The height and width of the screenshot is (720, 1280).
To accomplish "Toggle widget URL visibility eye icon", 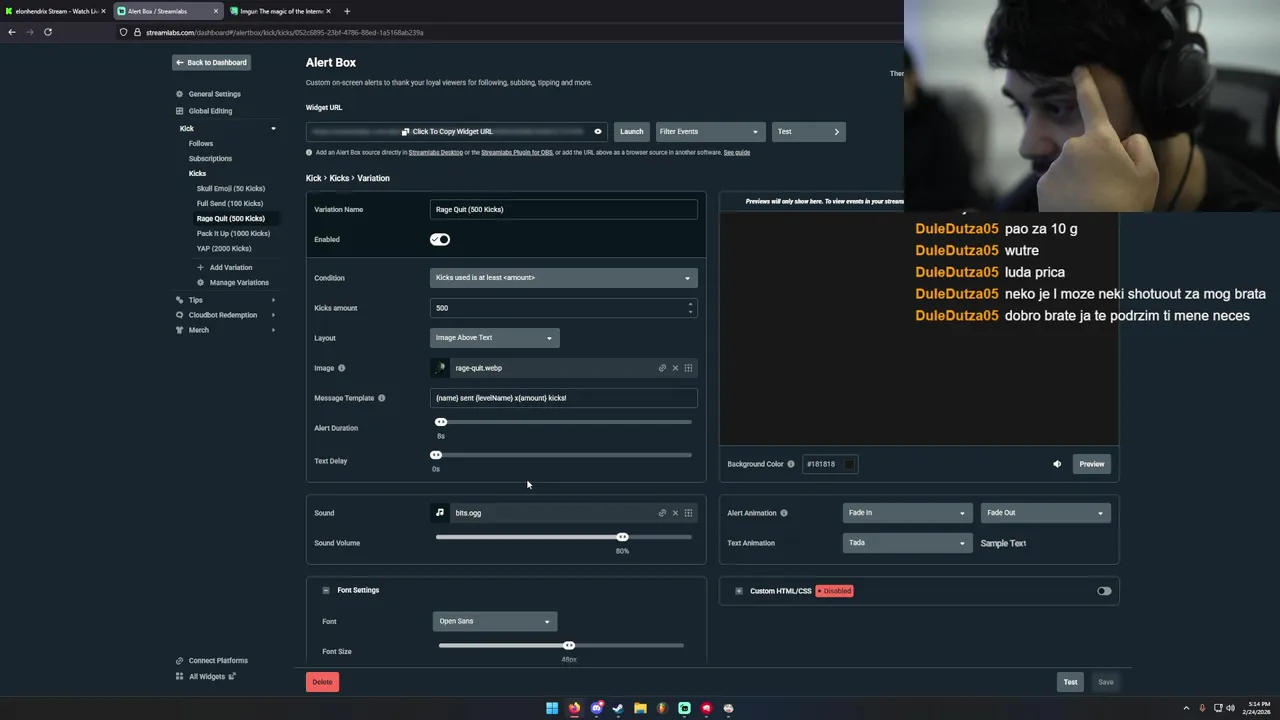I will 598,131.
